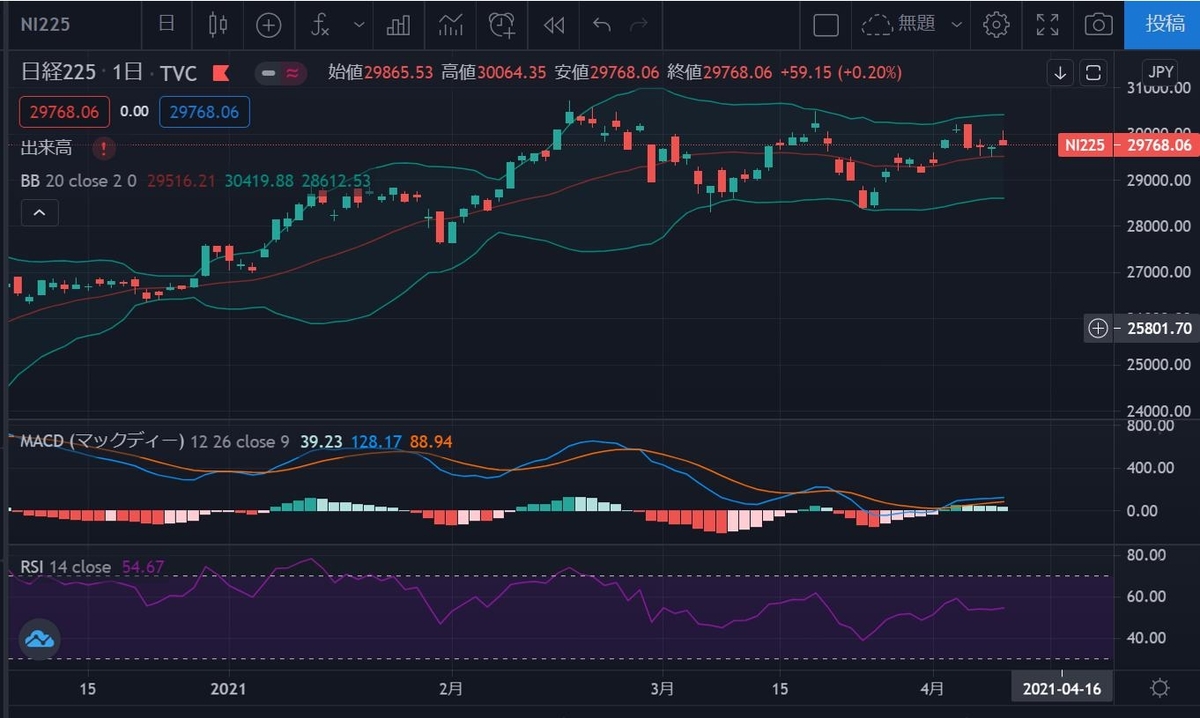
Task: Change the 日 daily interval
Action: point(167,24)
